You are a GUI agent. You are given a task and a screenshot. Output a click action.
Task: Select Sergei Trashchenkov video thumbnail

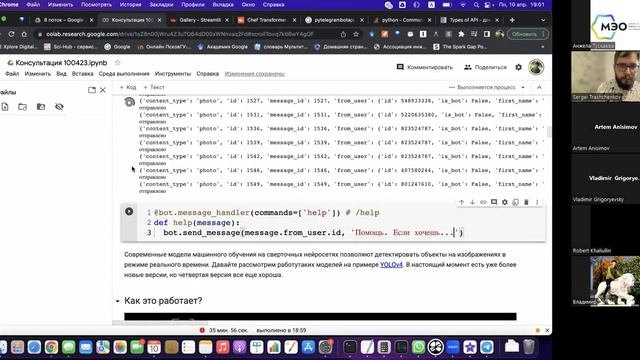(x=605, y=76)
